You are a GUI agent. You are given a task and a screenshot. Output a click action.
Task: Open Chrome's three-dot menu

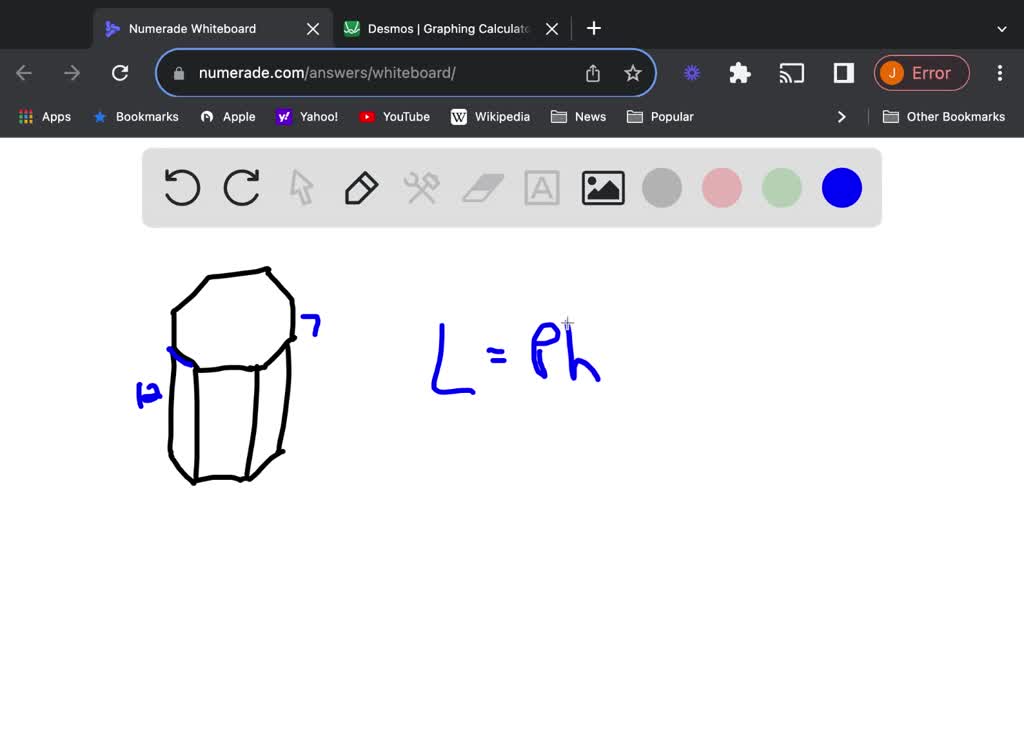[1000, 72]
